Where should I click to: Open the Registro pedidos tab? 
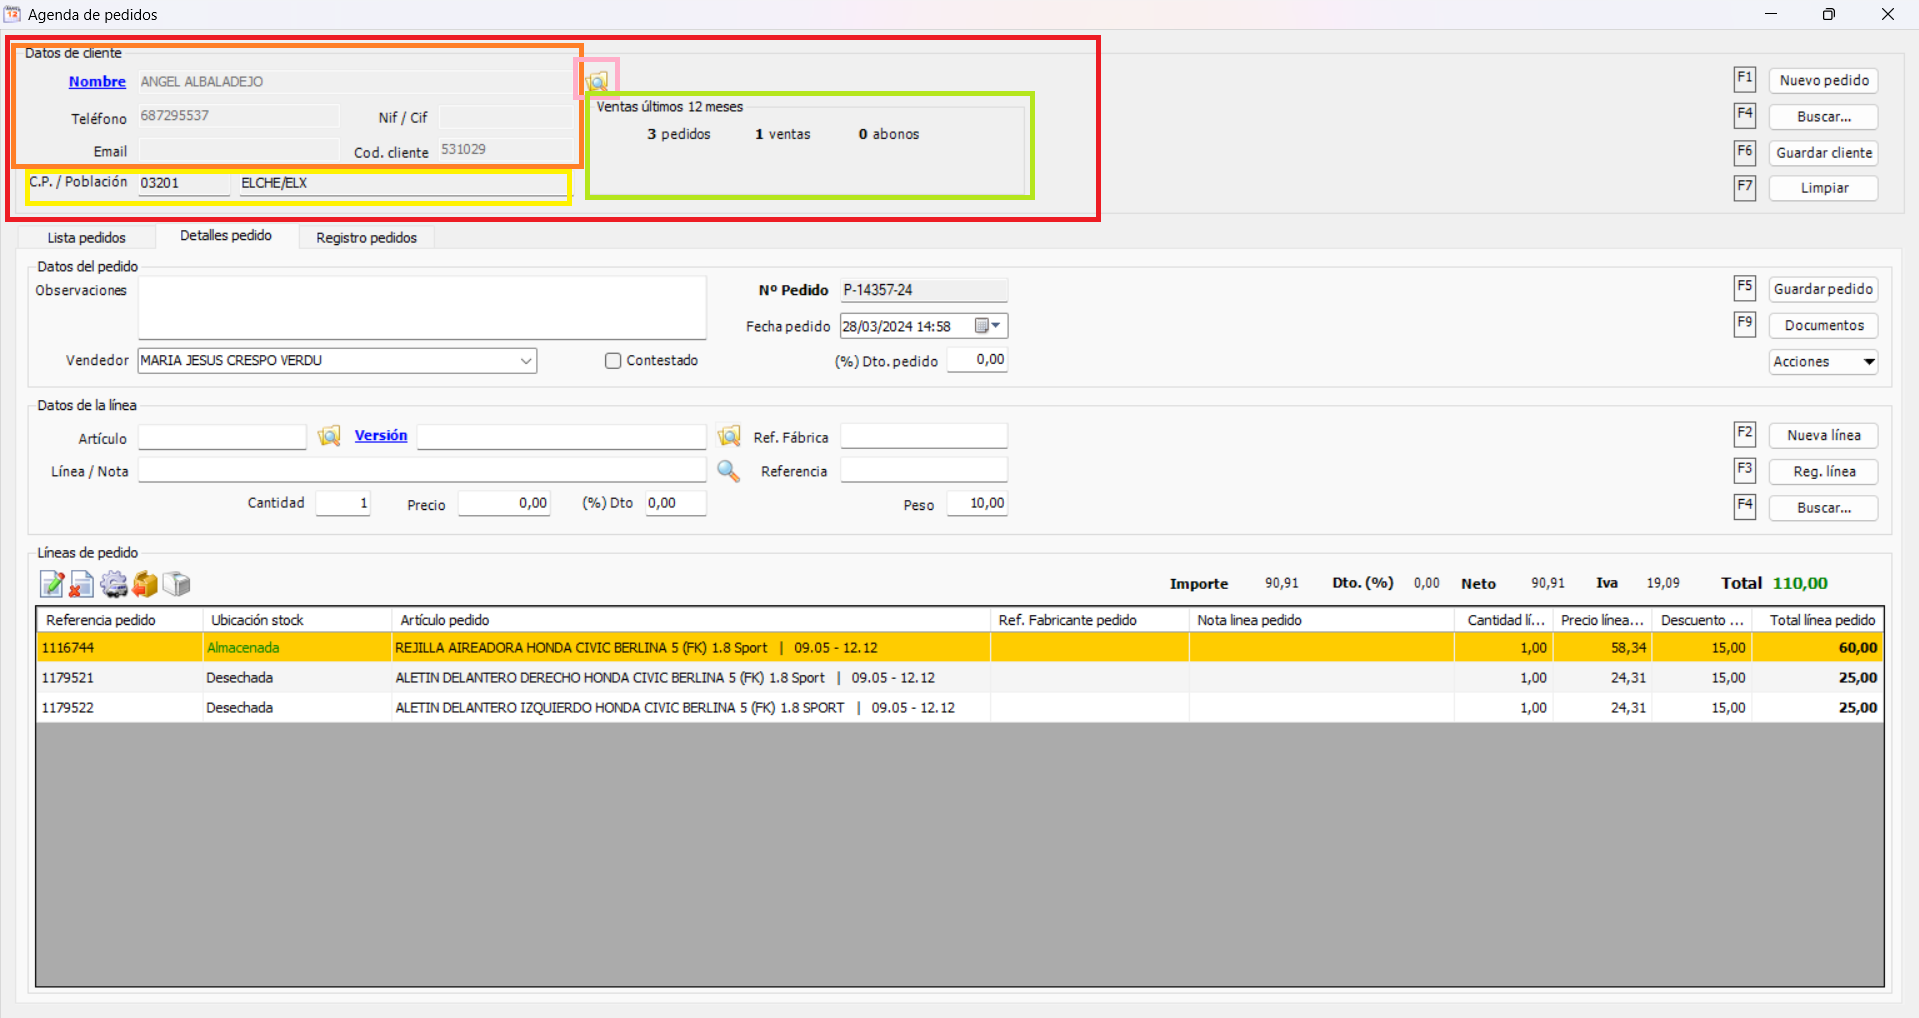(x=366, y=238)
